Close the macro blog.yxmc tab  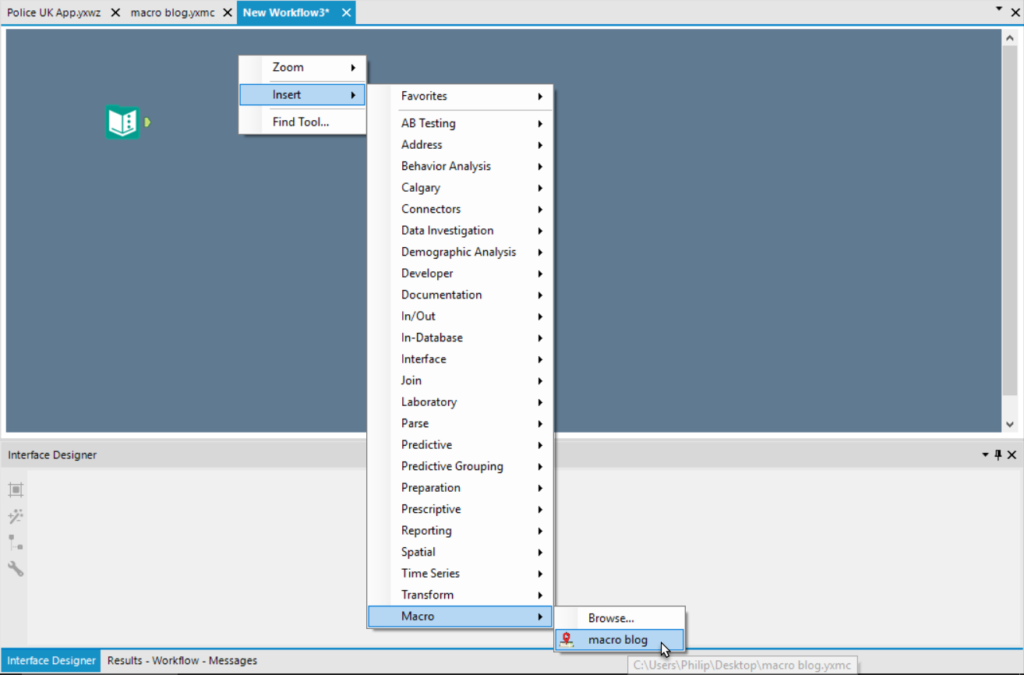tap(227, 12)
